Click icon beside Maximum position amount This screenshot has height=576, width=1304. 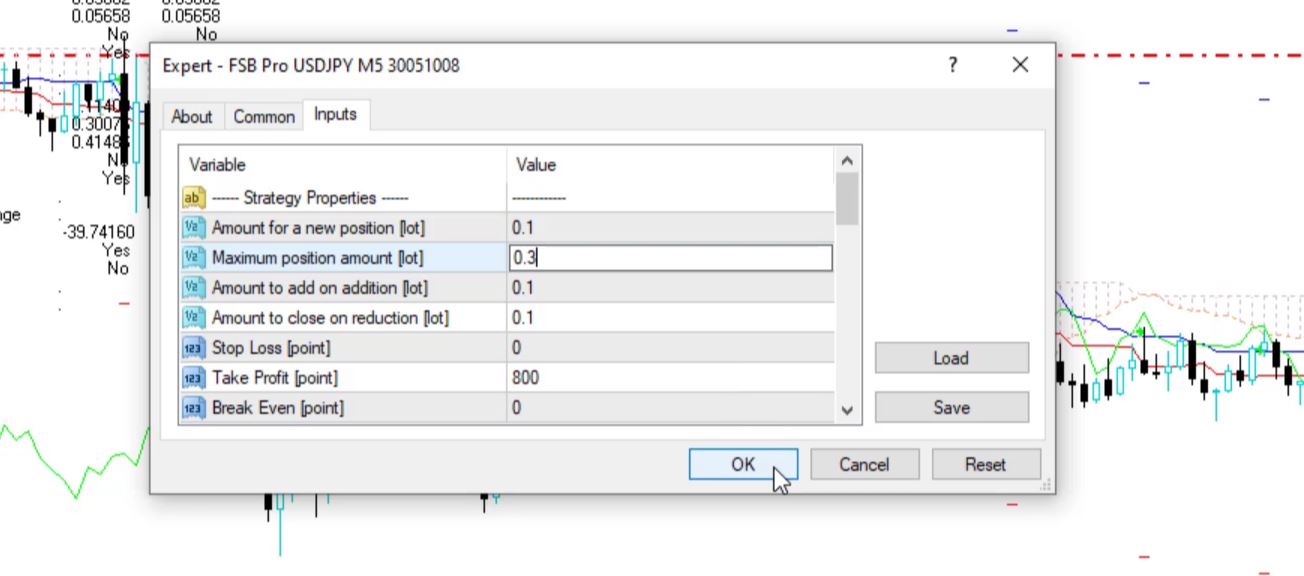tap(194, 258)
